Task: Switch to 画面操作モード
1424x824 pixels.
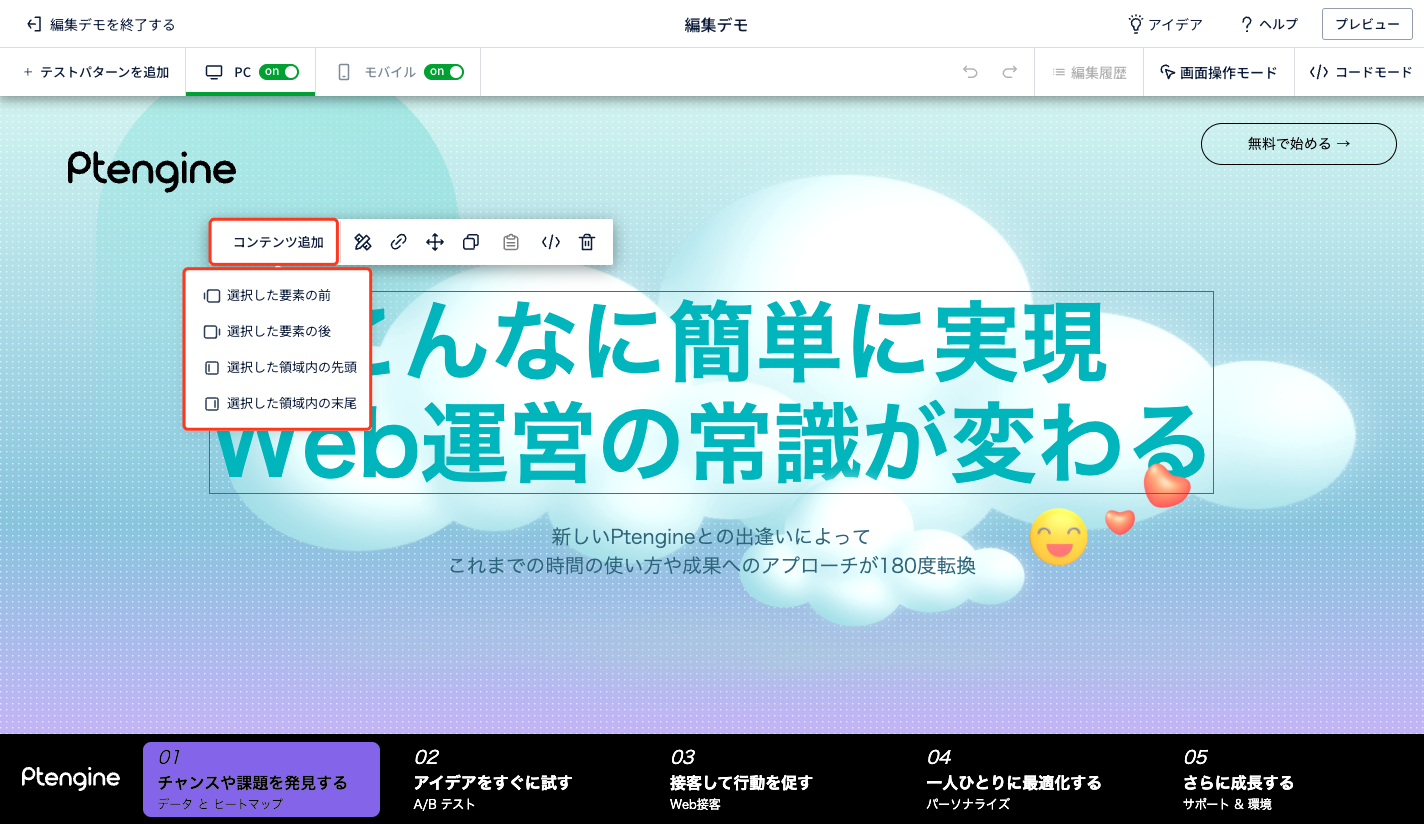Action: pos(1219,72)
